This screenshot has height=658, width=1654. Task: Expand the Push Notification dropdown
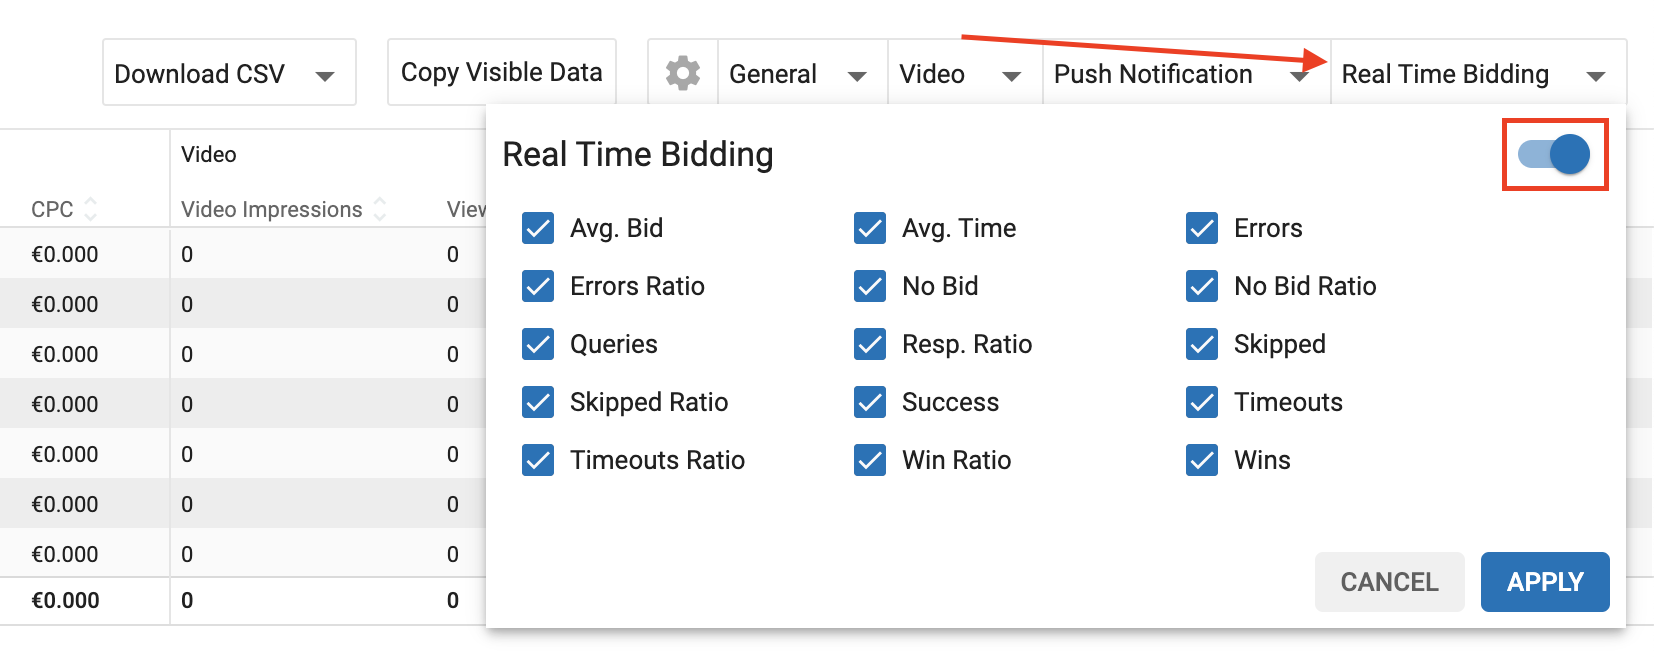tap(1185, 73)
